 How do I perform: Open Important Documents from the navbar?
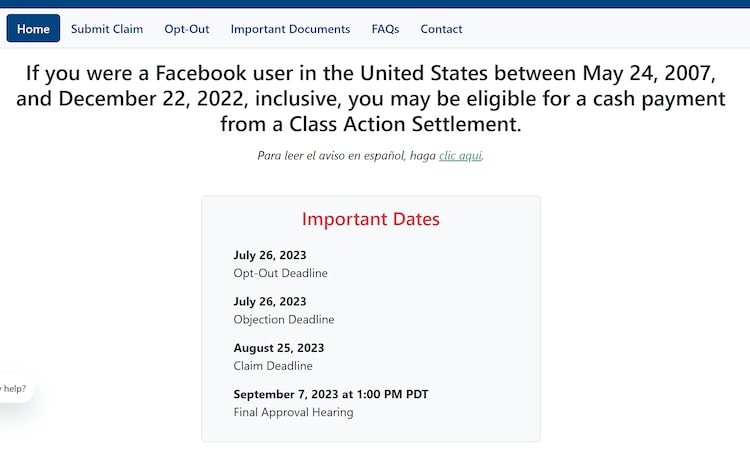pyautogui.click(x=290, y=29)
